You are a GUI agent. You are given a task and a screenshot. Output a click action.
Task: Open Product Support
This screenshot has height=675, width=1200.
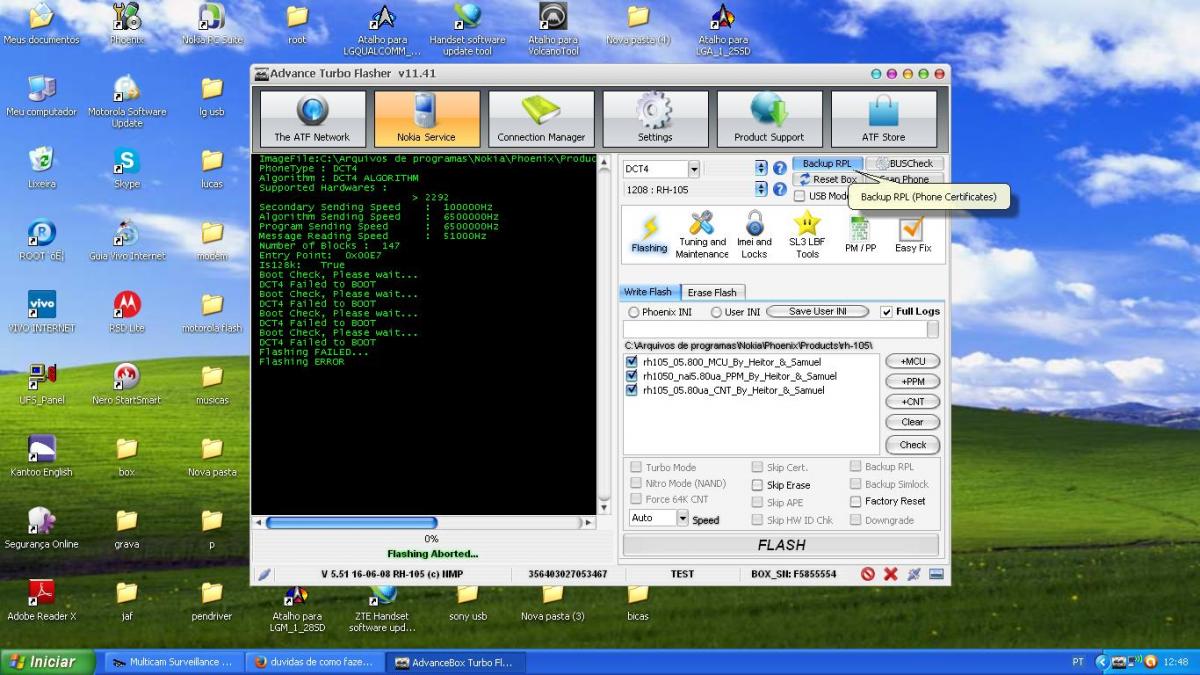769,119
